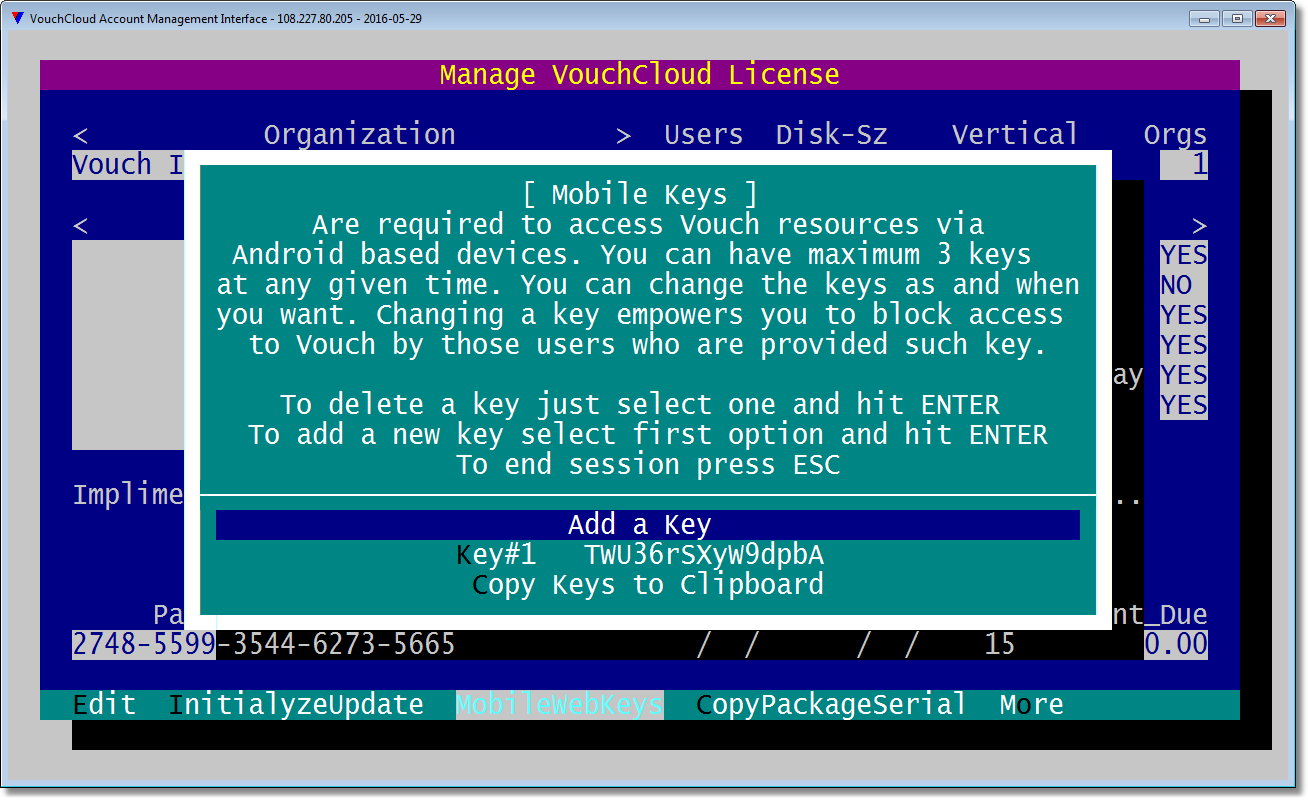The width and height of the screenshot is (1308, 800).
Task: Click right arrow after Organization header
Action: pyautogui.click(x=624, y=135)
